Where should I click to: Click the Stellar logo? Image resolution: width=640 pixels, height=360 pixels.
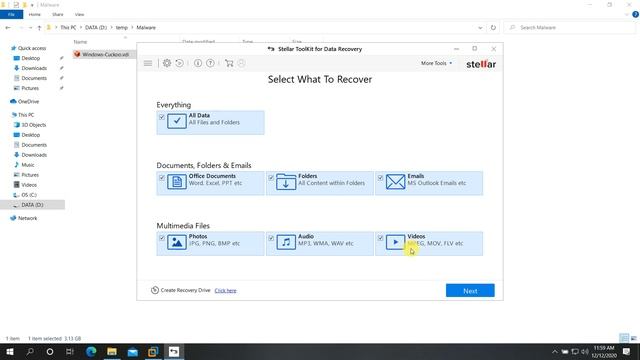pyautogui.click(x=481, y=64)
